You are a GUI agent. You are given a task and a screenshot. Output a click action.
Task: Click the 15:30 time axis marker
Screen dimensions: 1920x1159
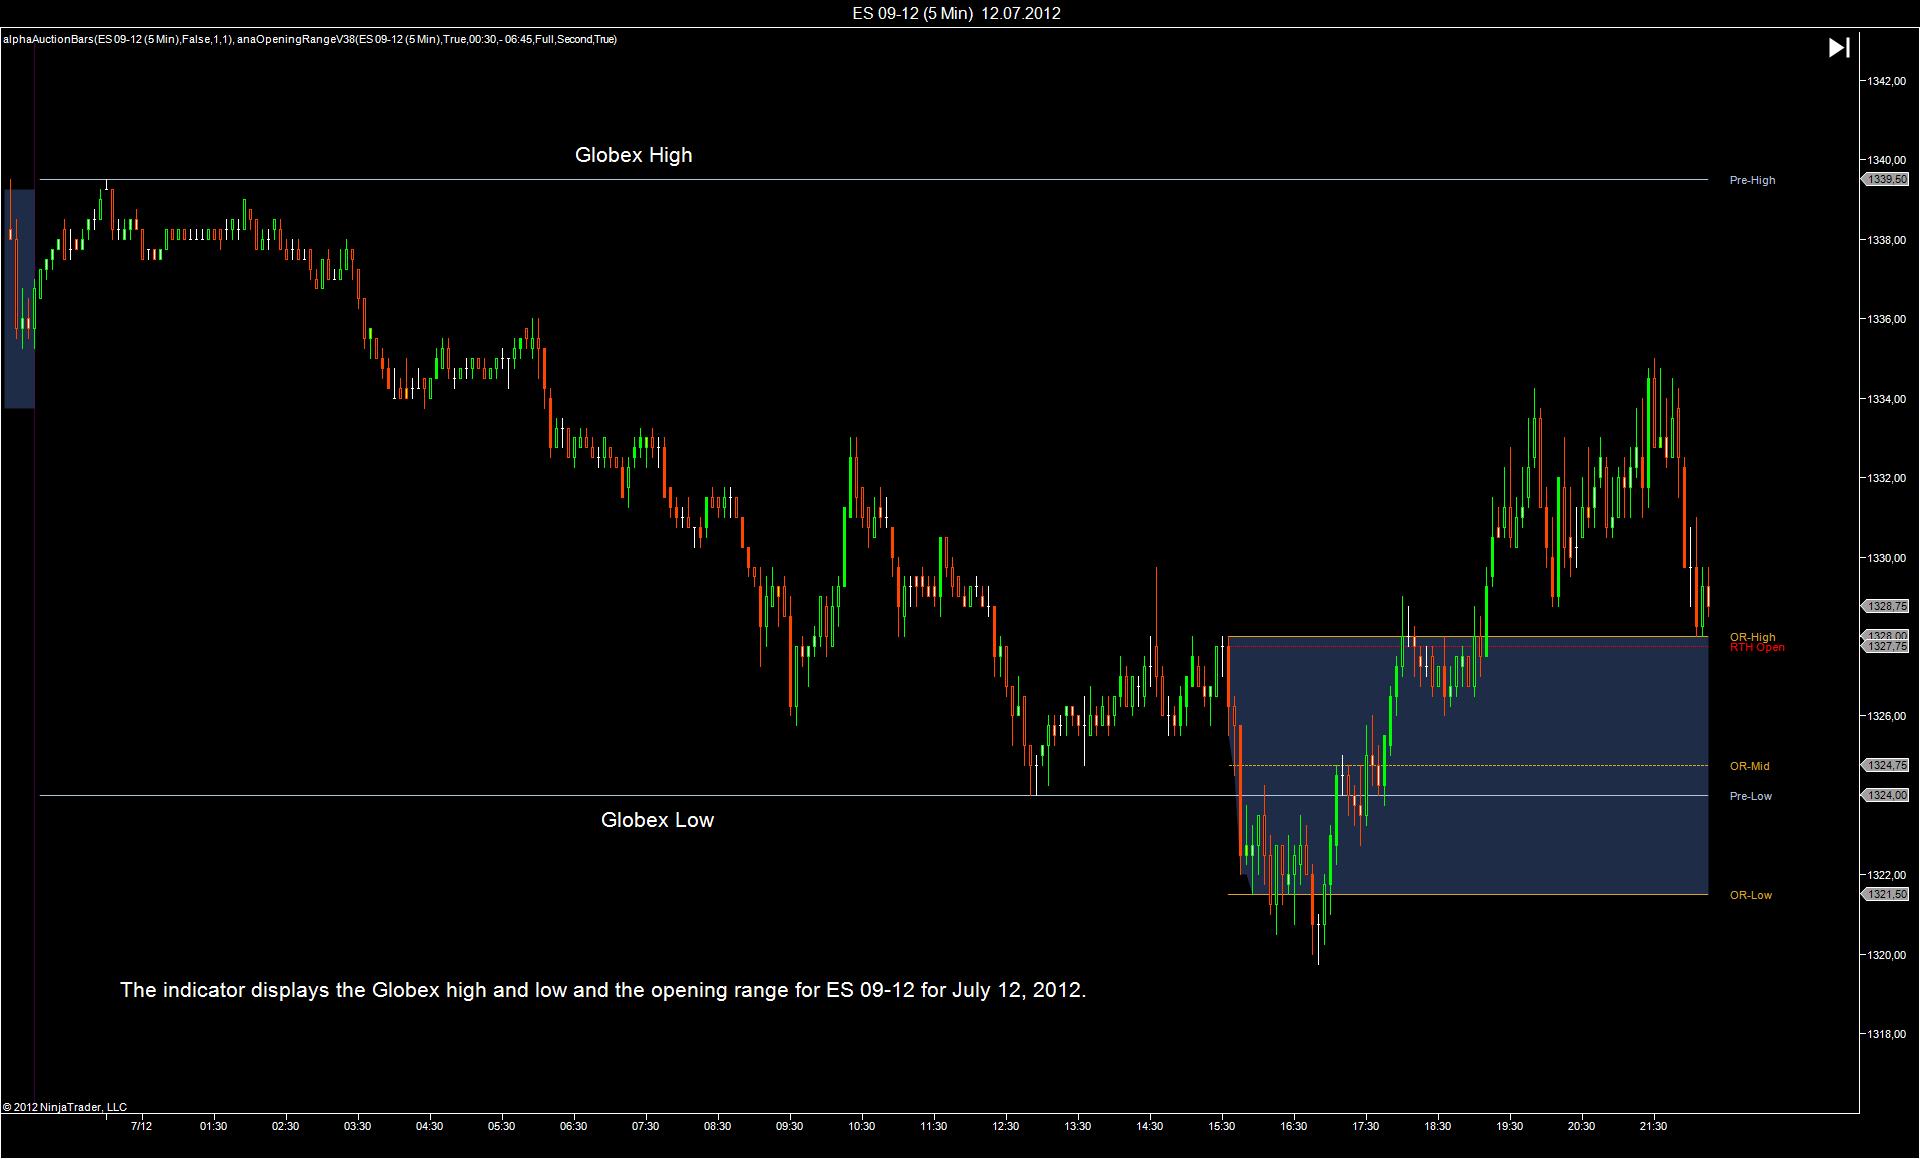click(x=1221, y=1126)
